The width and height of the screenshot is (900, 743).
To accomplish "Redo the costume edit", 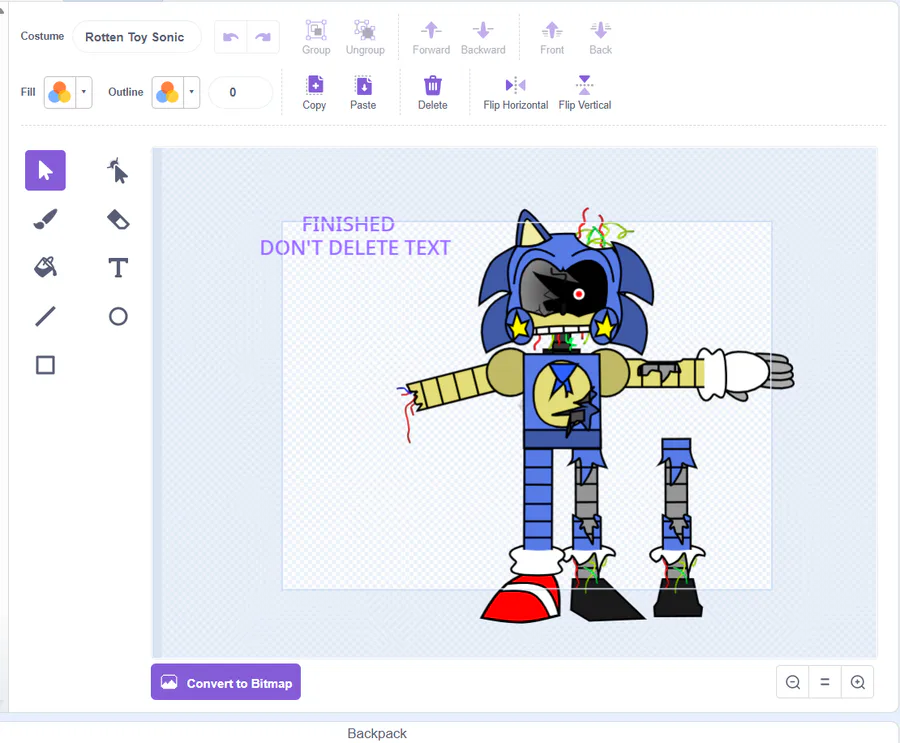I will (263, 37).
